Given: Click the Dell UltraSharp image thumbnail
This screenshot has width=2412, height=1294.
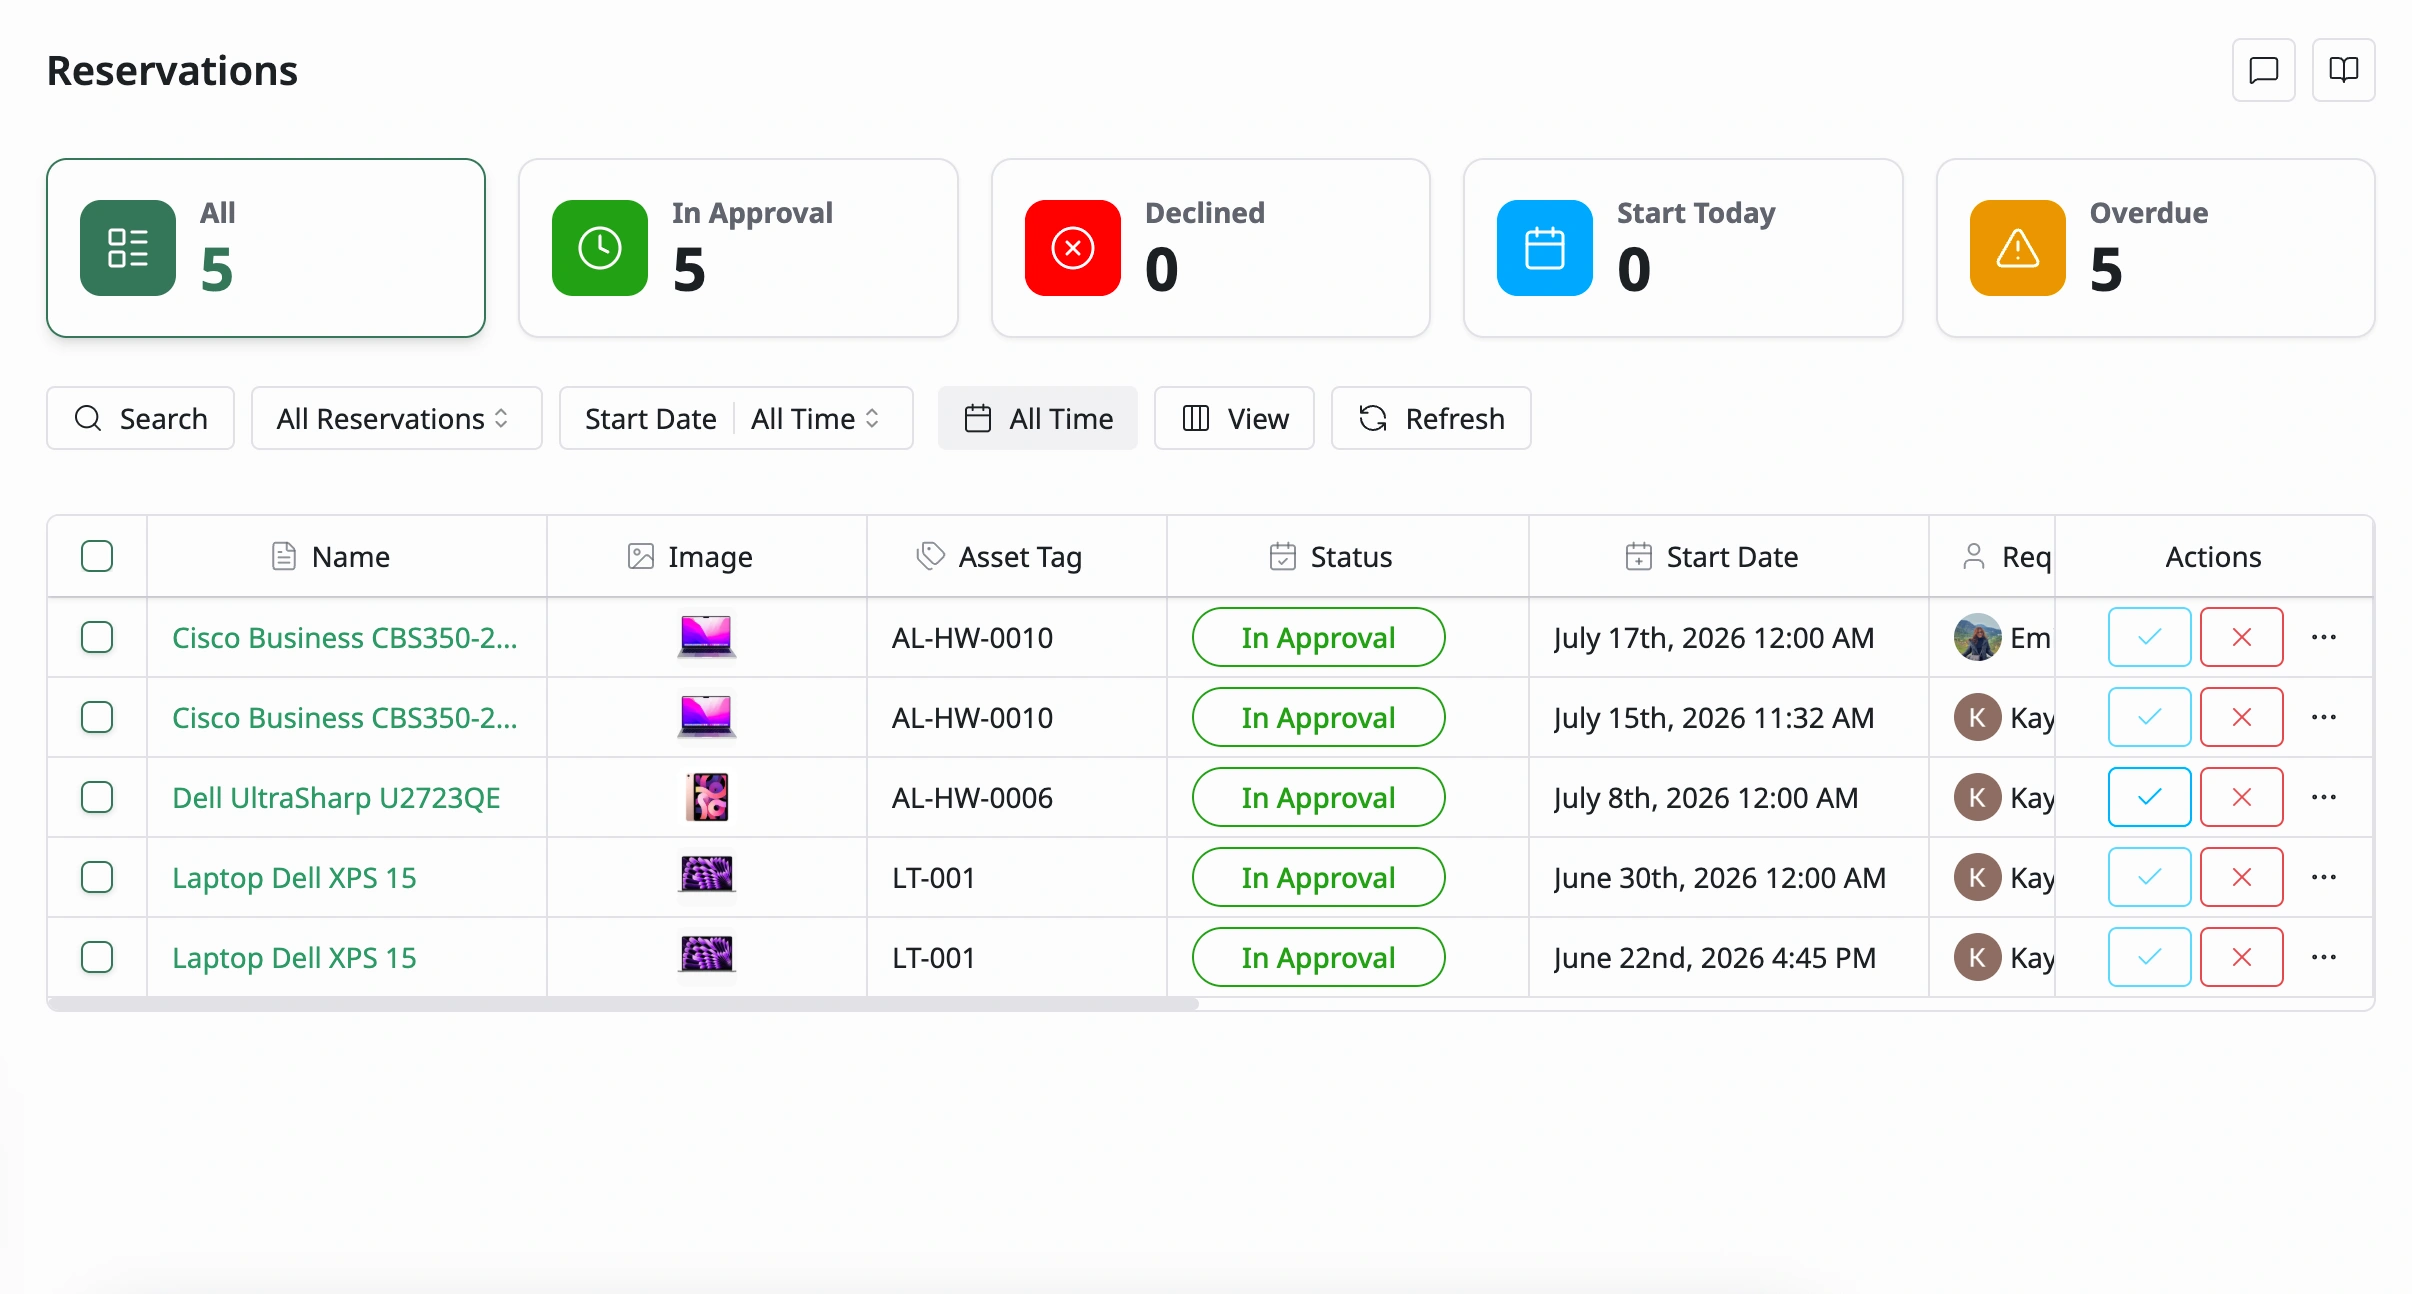Looking at the screenshot, I should click(x=707, y=797).
